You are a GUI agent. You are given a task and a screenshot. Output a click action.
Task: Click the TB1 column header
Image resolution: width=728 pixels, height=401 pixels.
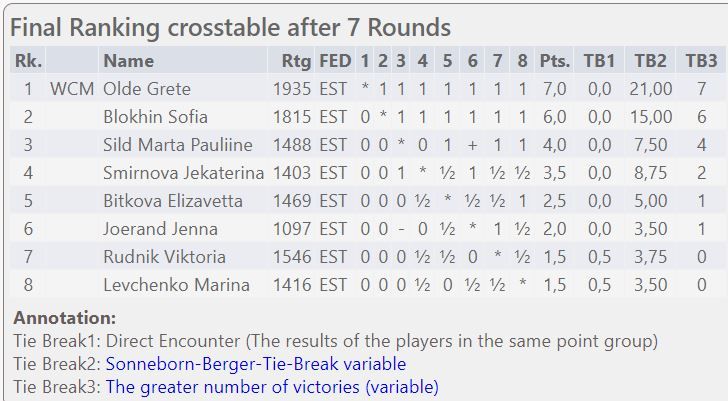599,61
